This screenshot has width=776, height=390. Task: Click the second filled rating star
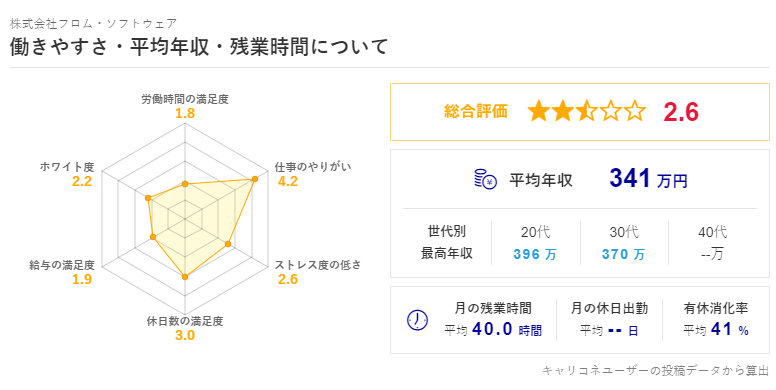point(562,111)
